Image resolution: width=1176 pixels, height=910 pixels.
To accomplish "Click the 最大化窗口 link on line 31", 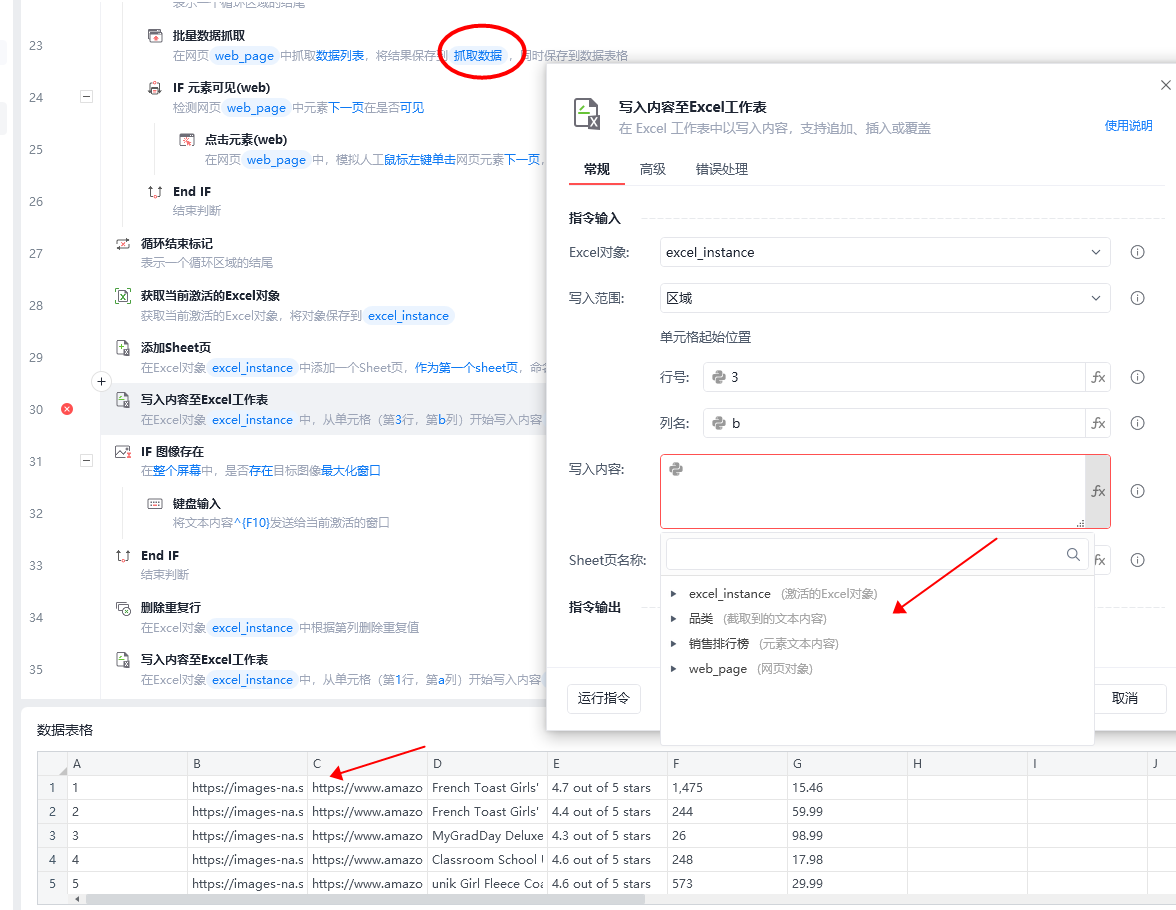I will click(351, 471).
